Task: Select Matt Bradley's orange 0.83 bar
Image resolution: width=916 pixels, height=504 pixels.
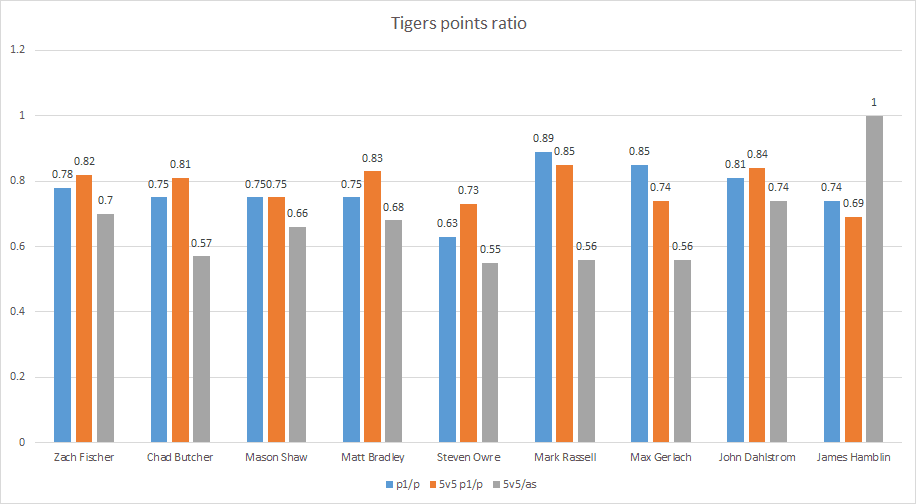Action: coord(372,306)
